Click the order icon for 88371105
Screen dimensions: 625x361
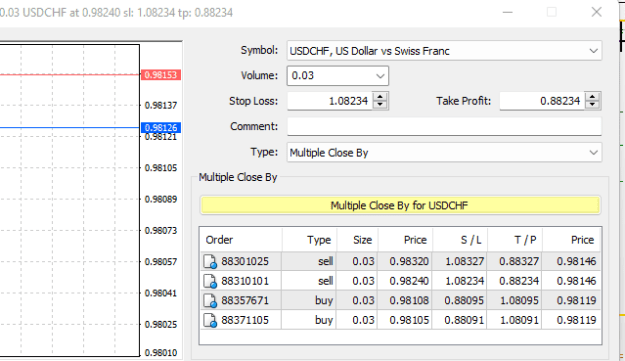click(210, 320)
